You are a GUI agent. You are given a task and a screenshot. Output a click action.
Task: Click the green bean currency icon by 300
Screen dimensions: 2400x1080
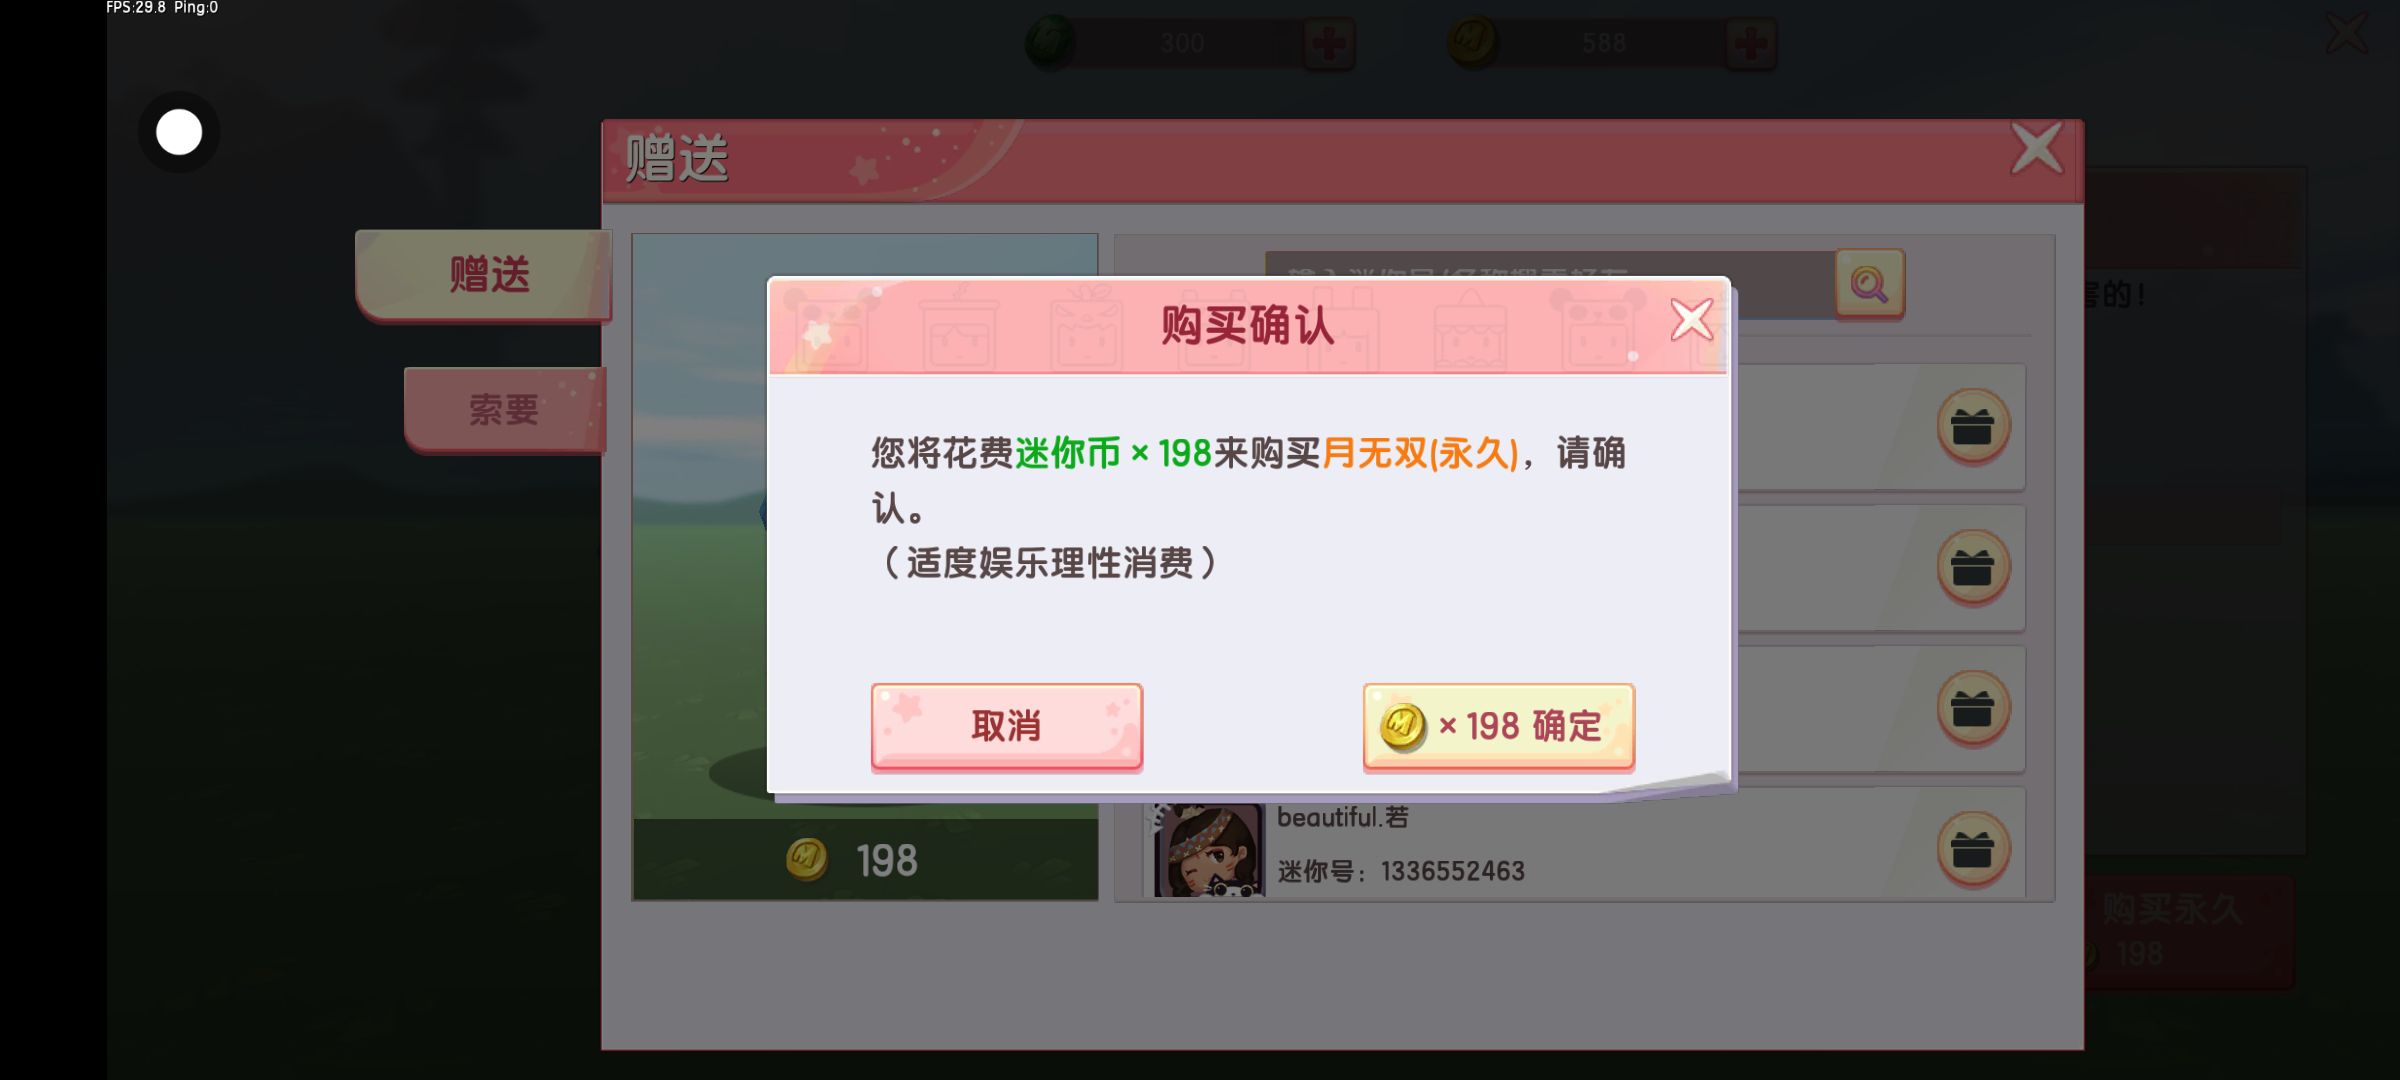click(x=1050, y=42)
